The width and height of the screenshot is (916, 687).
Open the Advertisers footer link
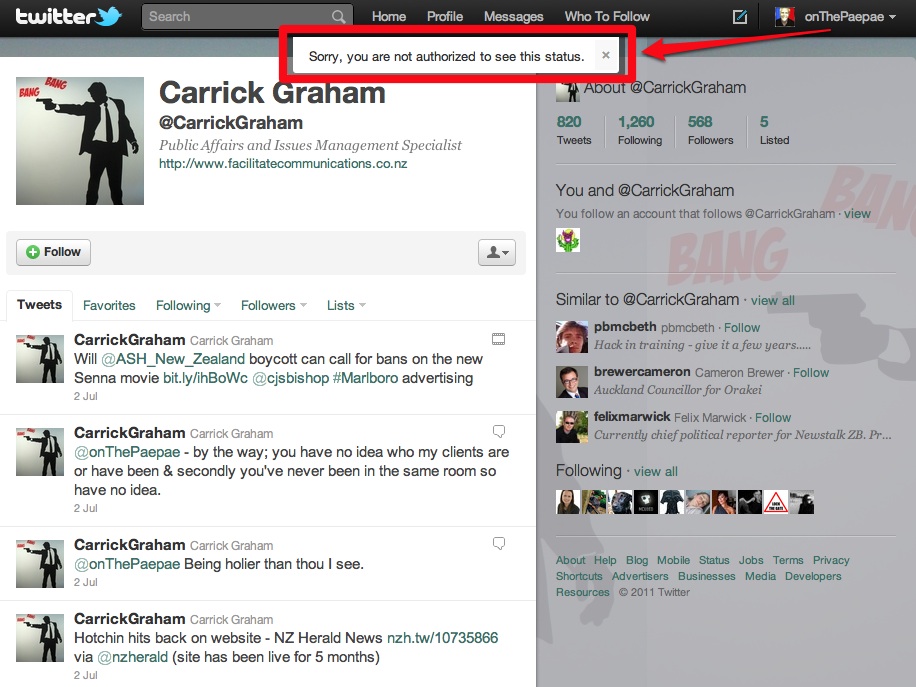(x=640, y=576)
